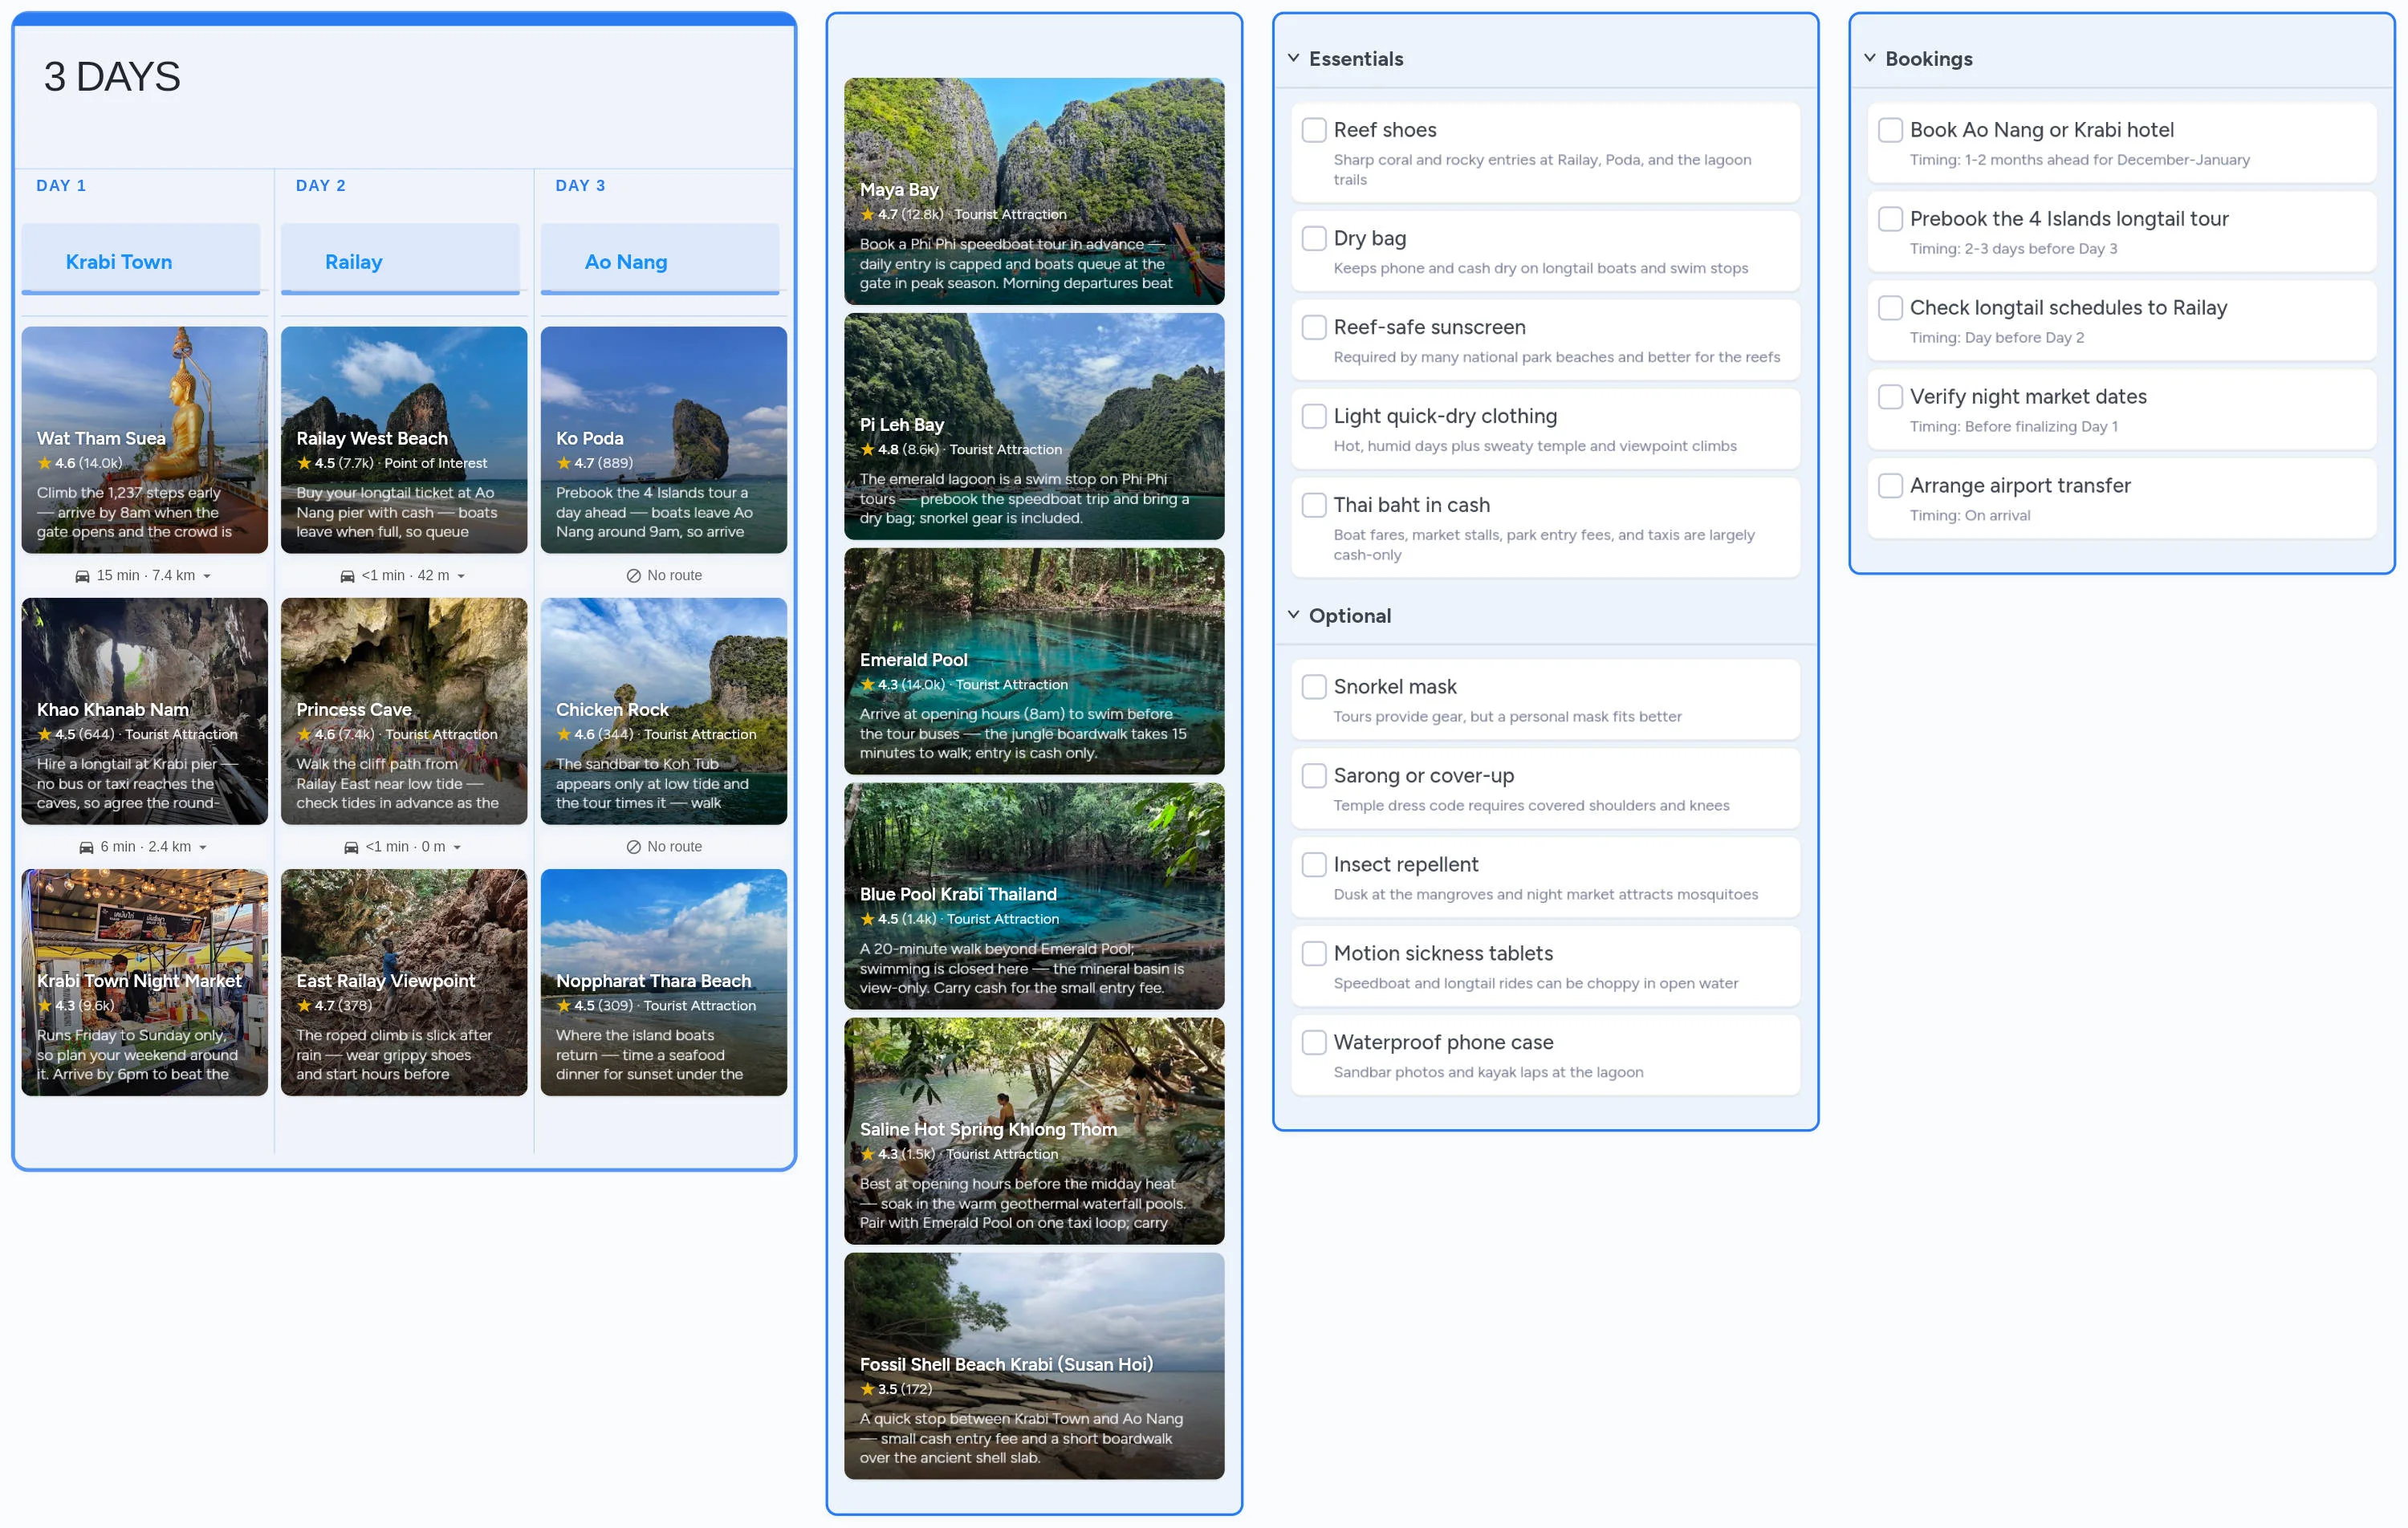2408x1528 pixels.
Task: Open route dropdown for <1 min · 42 m
Action: click(x=460, y=576)
